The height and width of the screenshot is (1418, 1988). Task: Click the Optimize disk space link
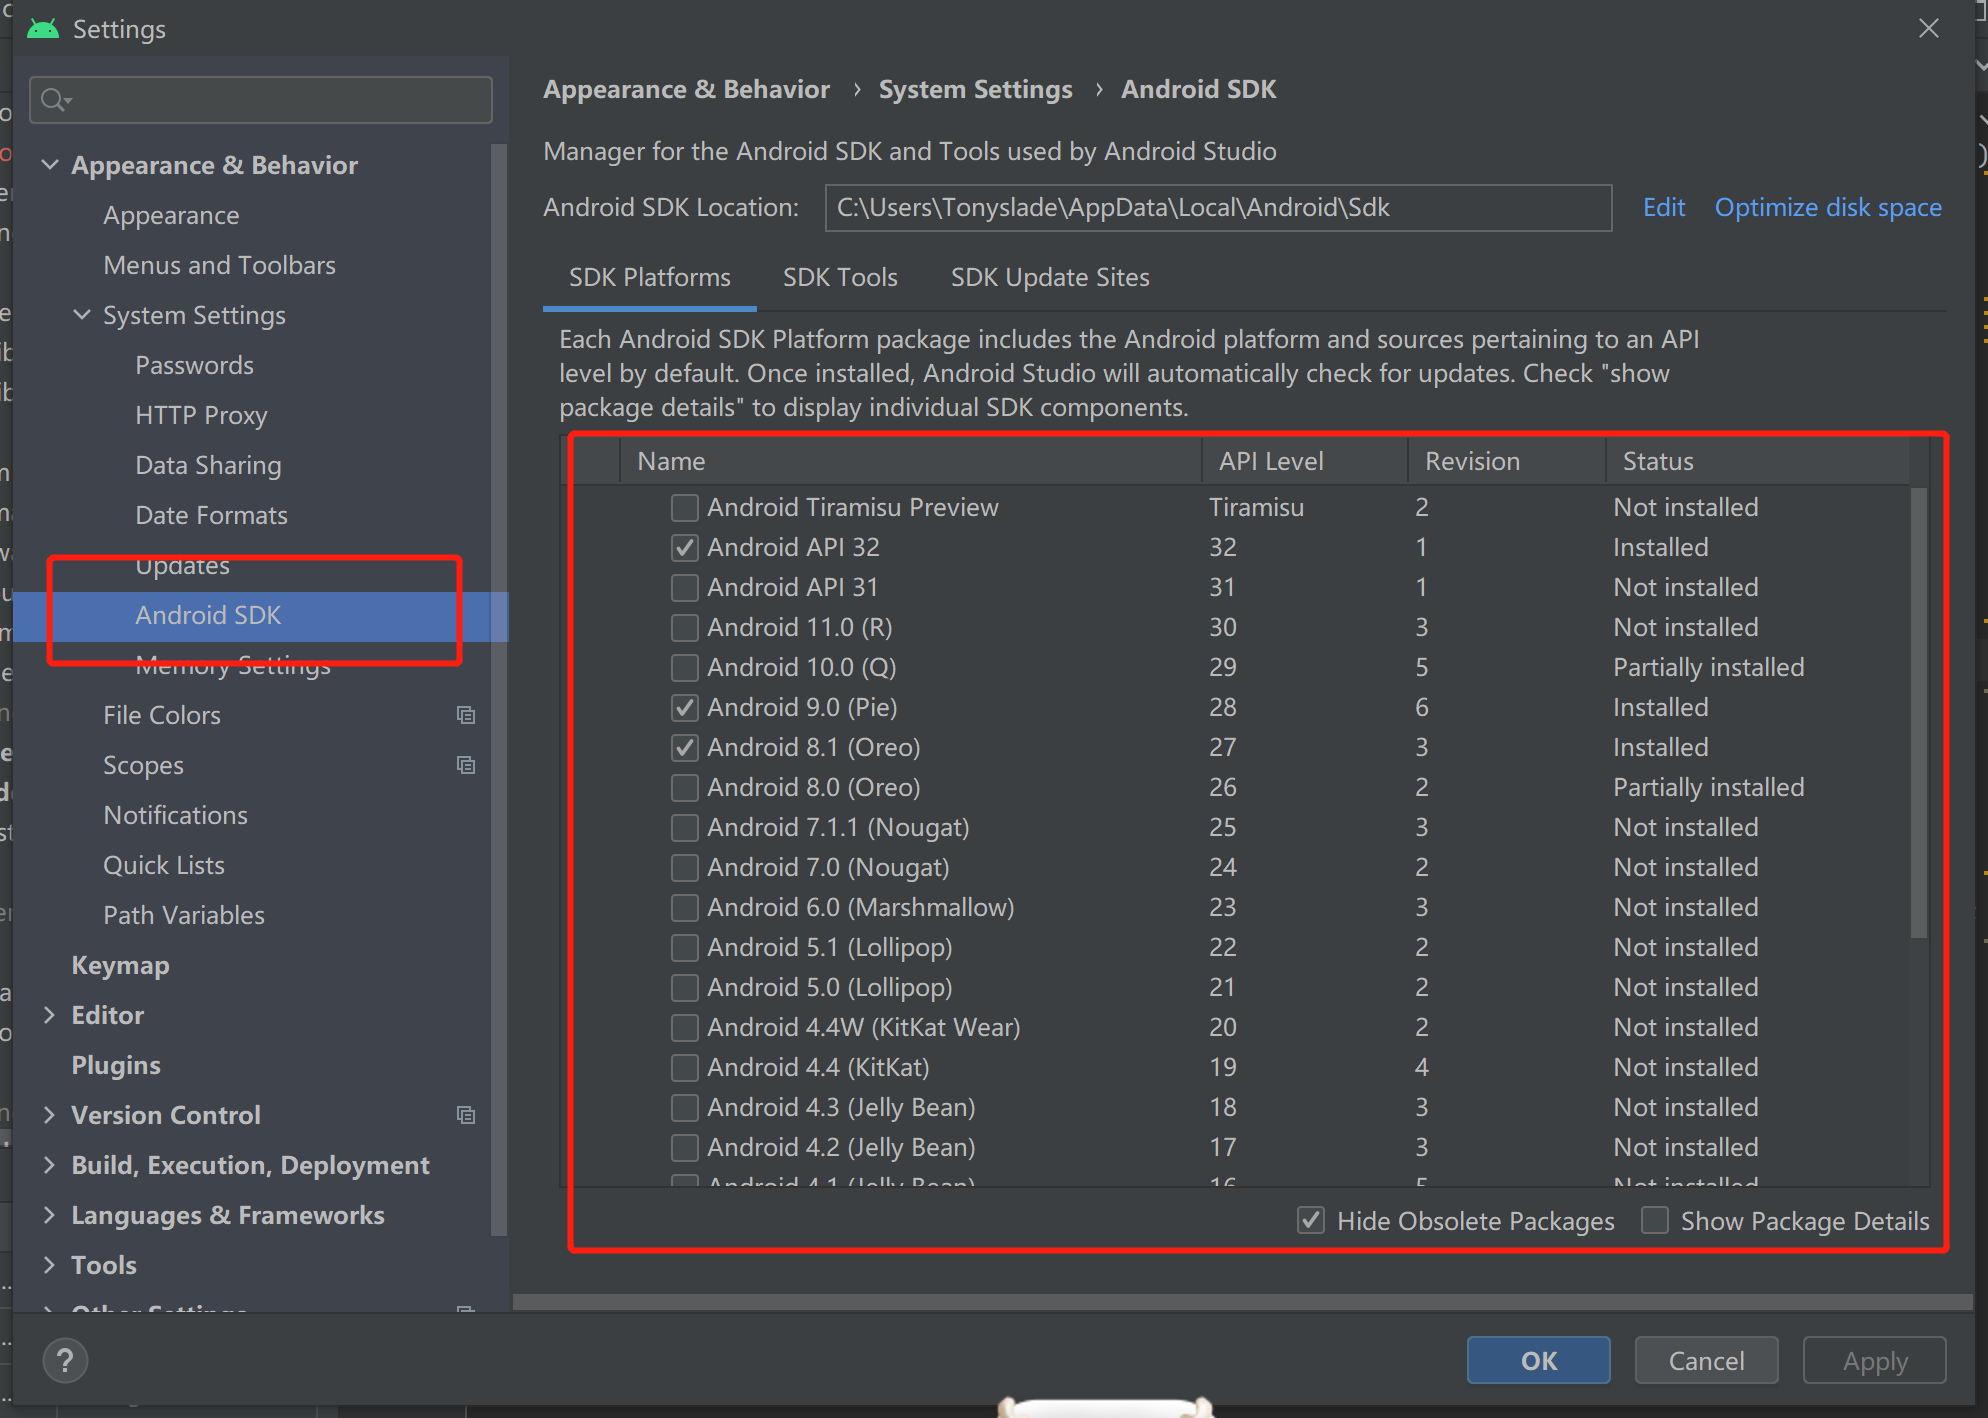point(1828,207)
